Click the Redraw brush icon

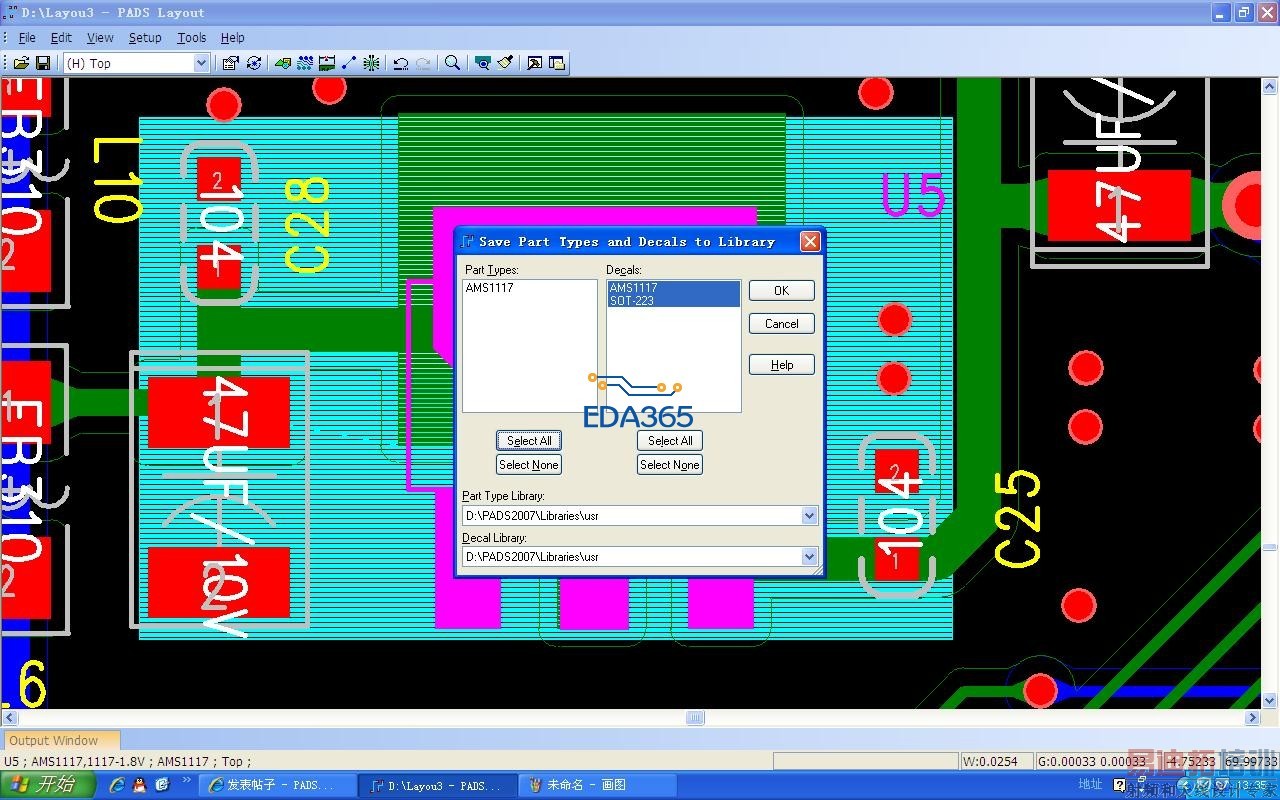tap(506, 63)
